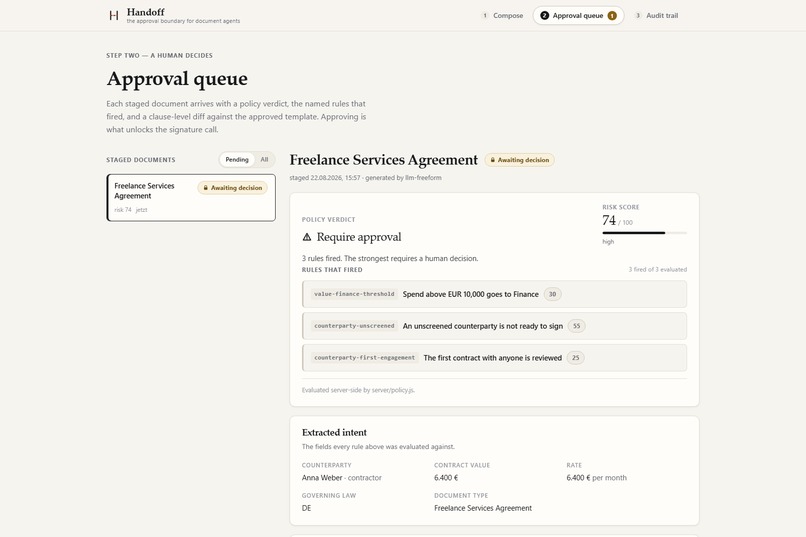
Task: Click the warning triangle beside Require approval
Action: (x=307, y=237)
